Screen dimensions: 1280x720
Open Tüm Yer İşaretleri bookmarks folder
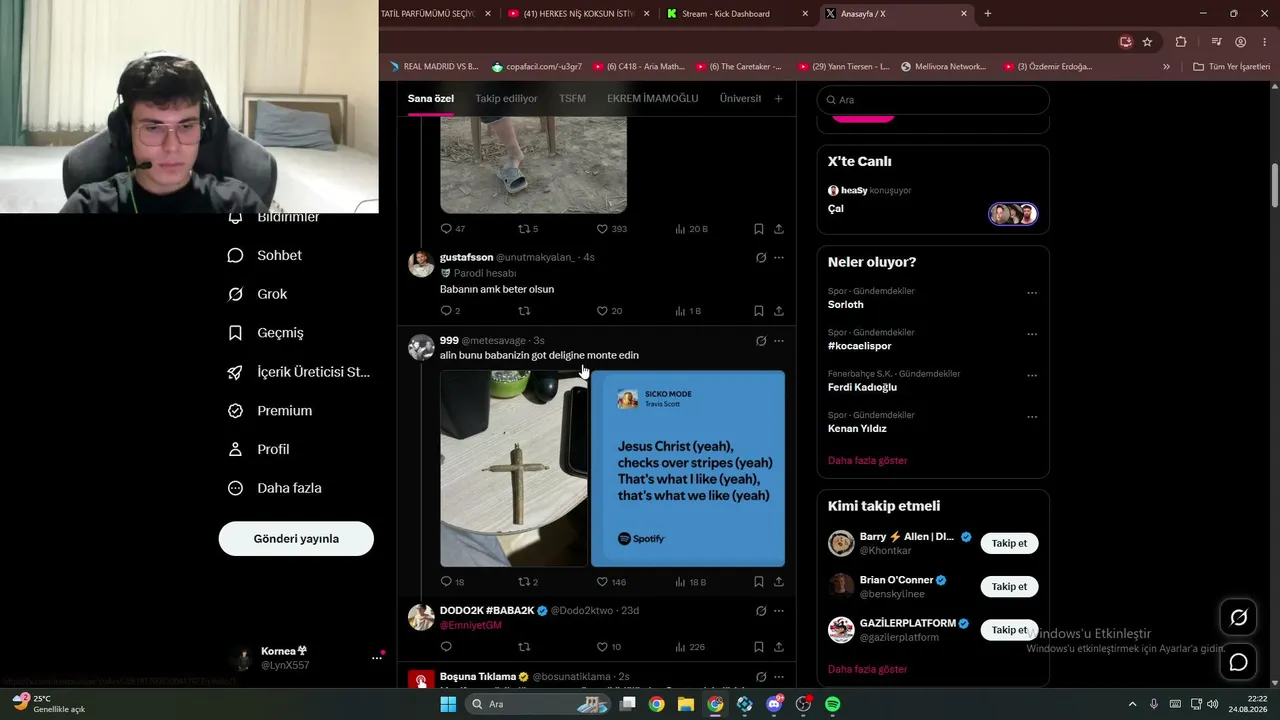coord(1232,67)
